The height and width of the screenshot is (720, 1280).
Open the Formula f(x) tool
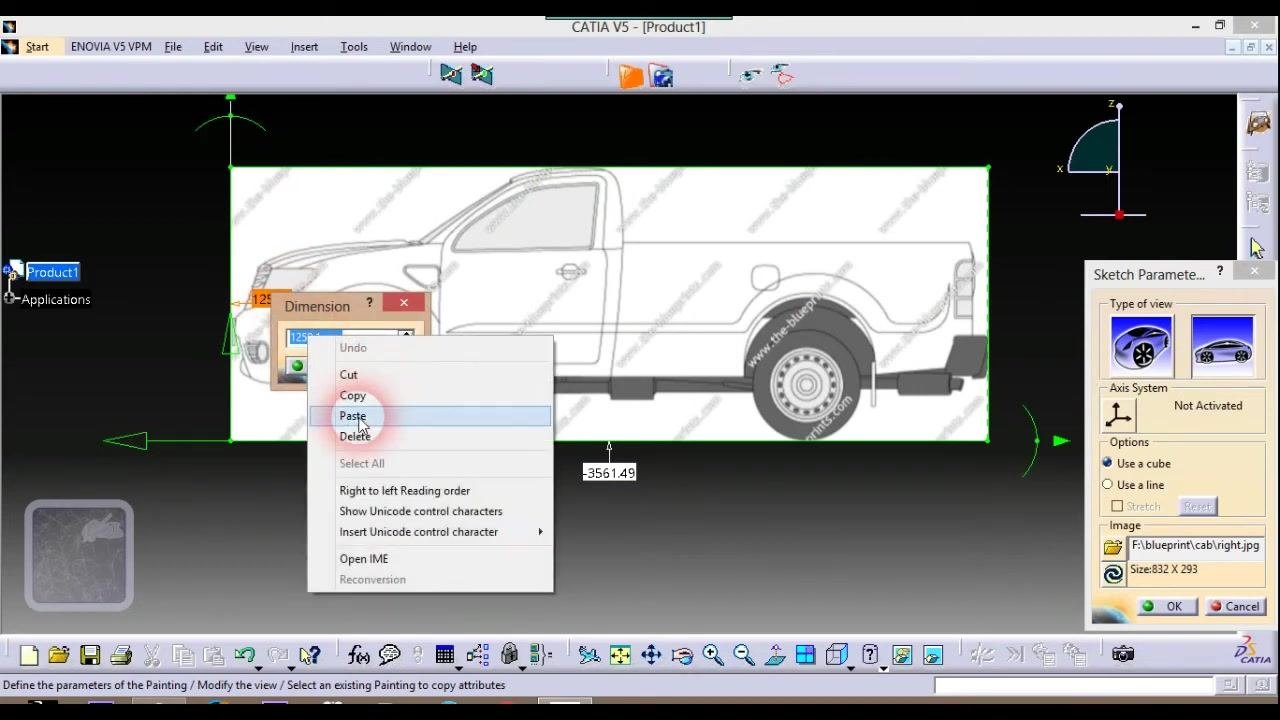[358, 655]
